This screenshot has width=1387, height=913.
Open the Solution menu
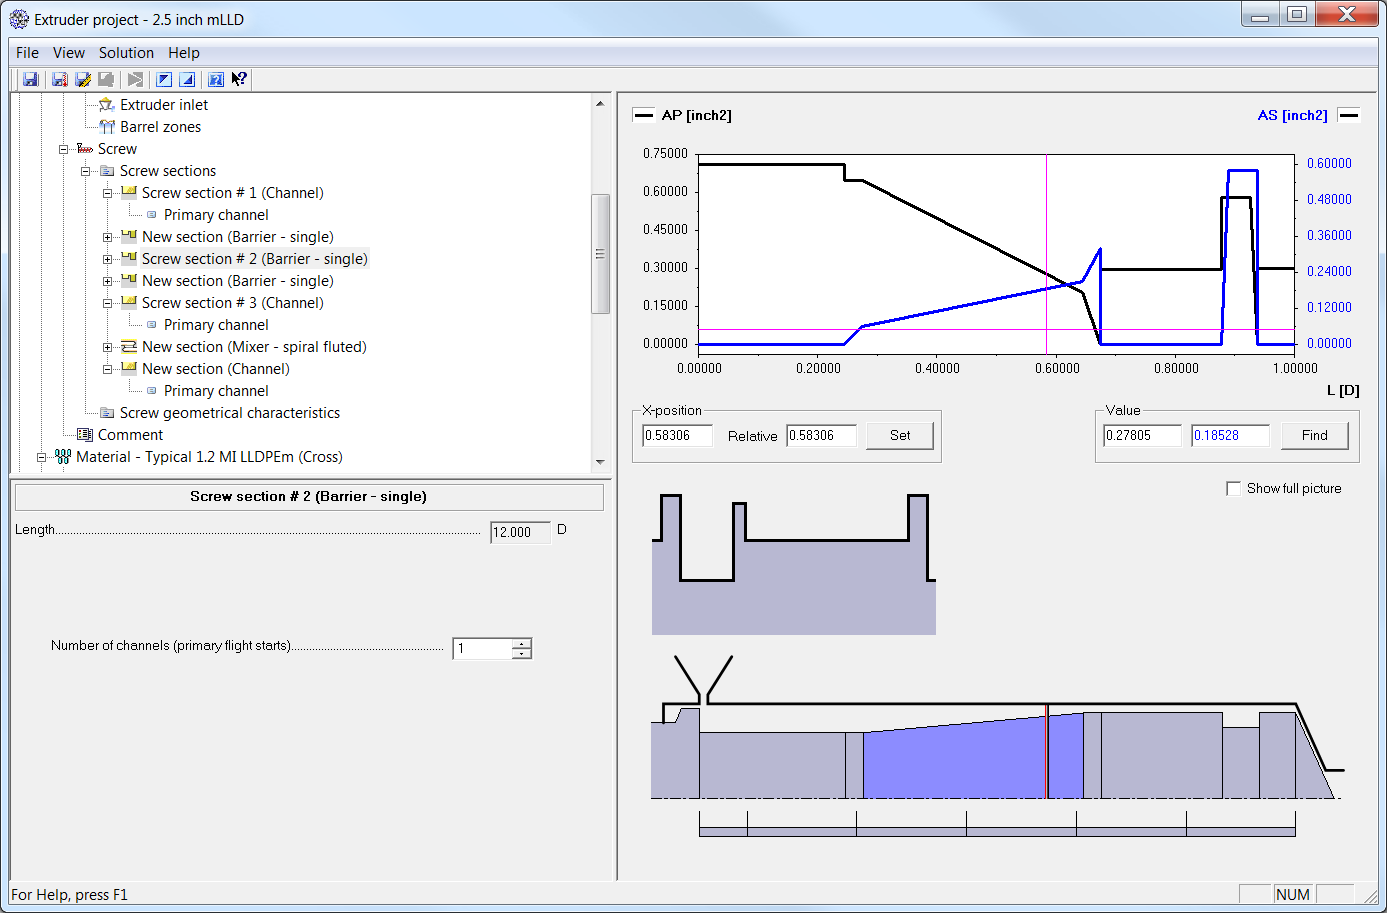coord(126,53)
